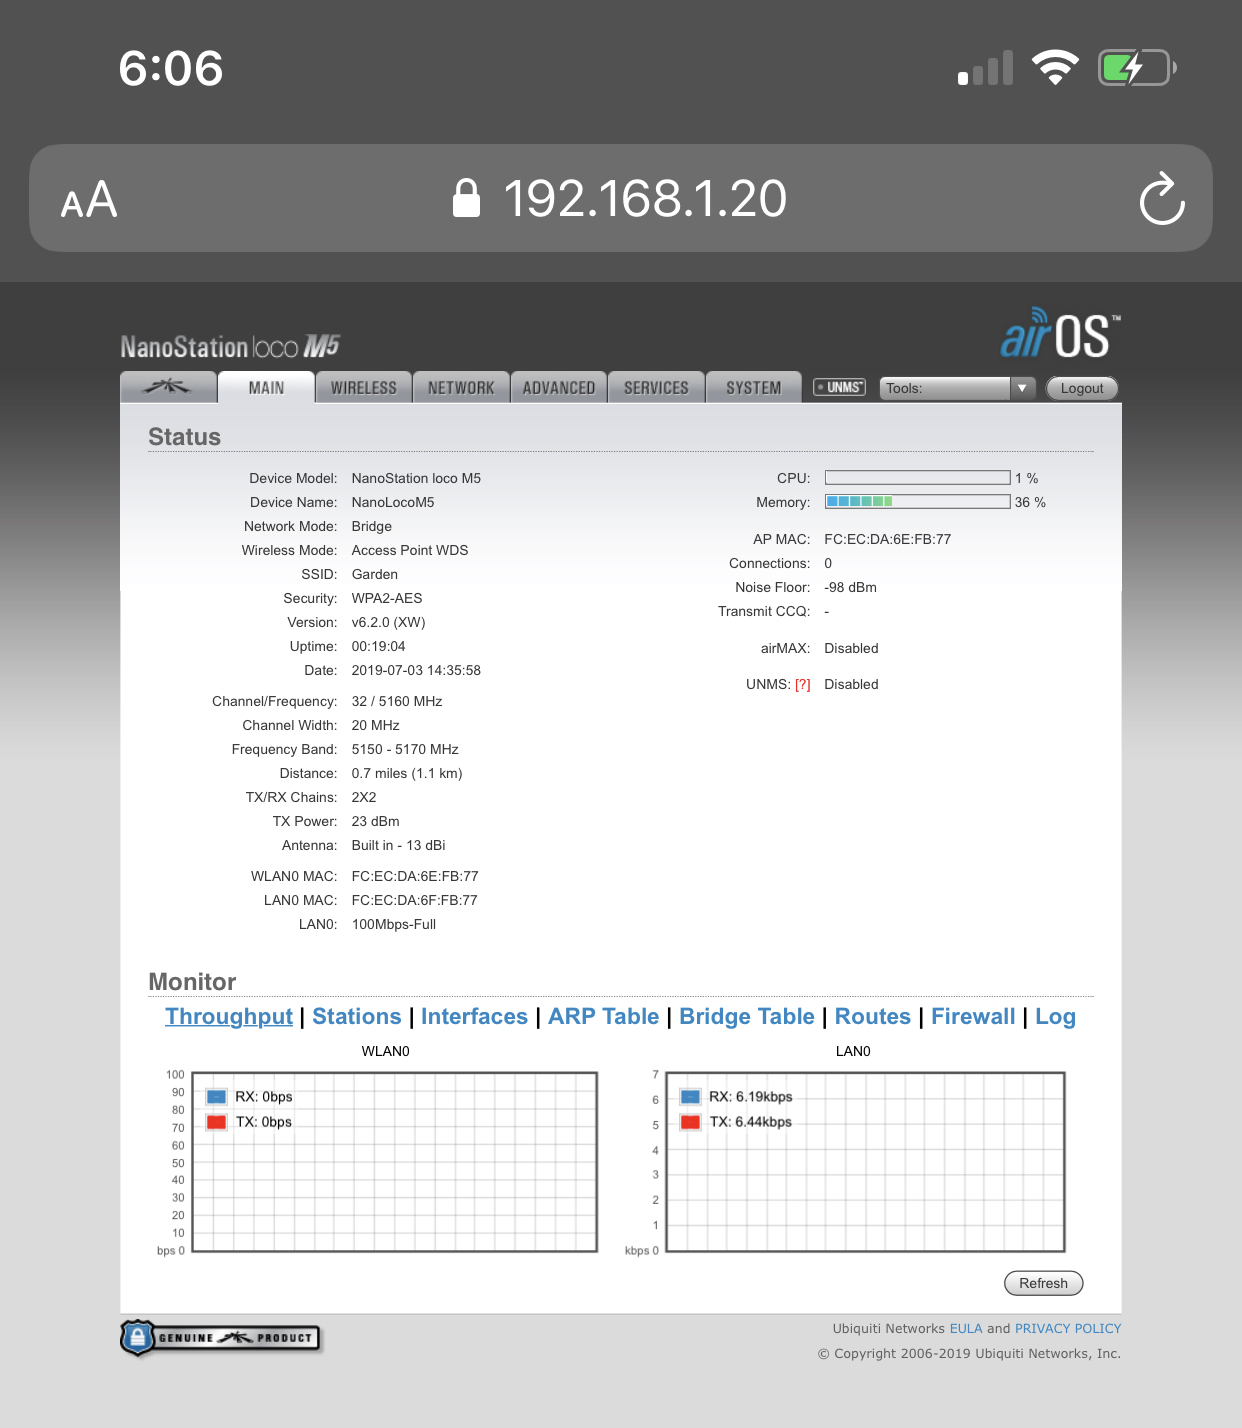Click the Channel Width value 20 MHz
Screen dimensions: 1242x1428
click(x=376, y=726)
